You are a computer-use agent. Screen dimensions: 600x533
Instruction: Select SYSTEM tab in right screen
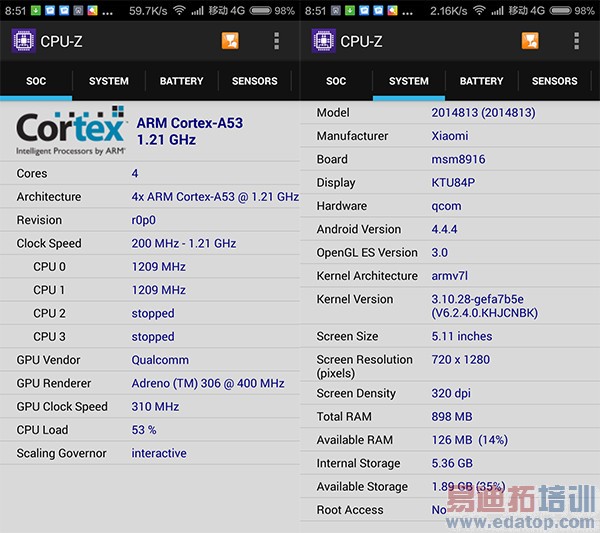pyautogui.click(x=409, y=81)
